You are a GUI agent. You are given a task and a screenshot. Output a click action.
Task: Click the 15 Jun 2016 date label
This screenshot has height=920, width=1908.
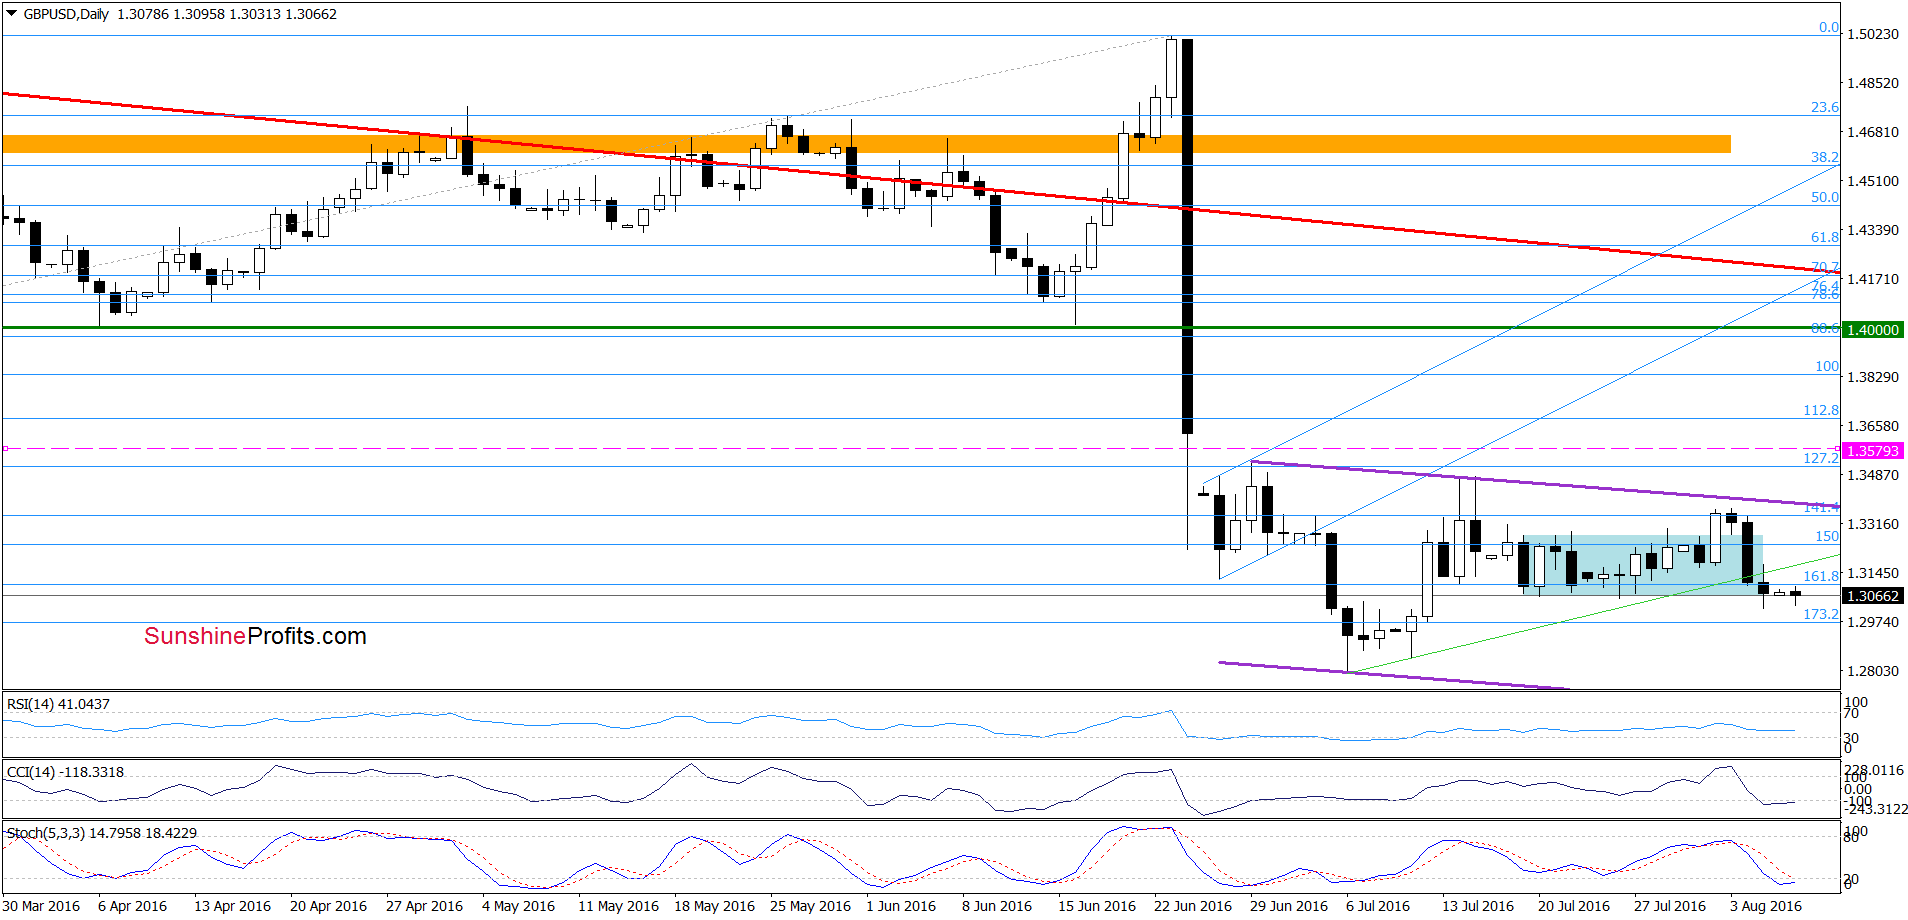click(x=1097, y=906)
